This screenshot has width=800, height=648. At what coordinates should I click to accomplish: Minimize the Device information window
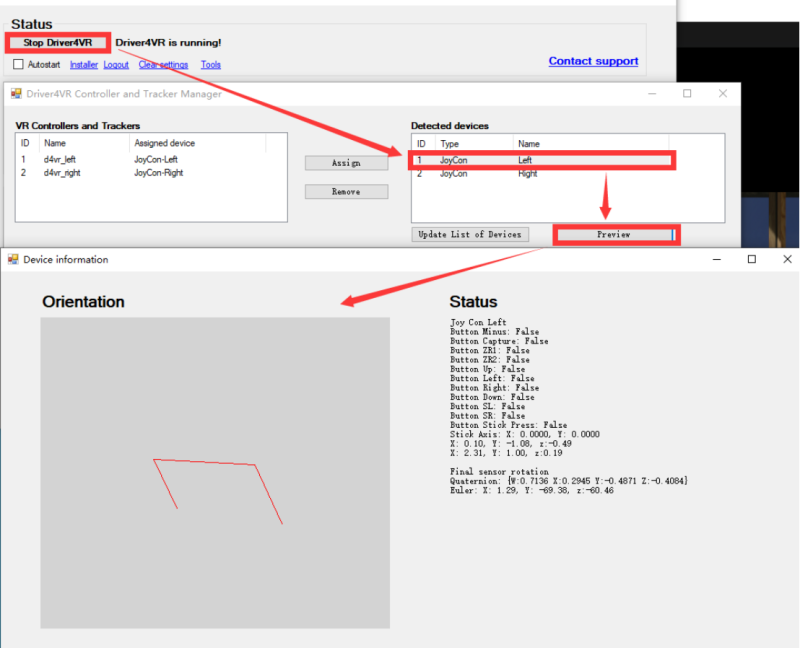(717, 260)
